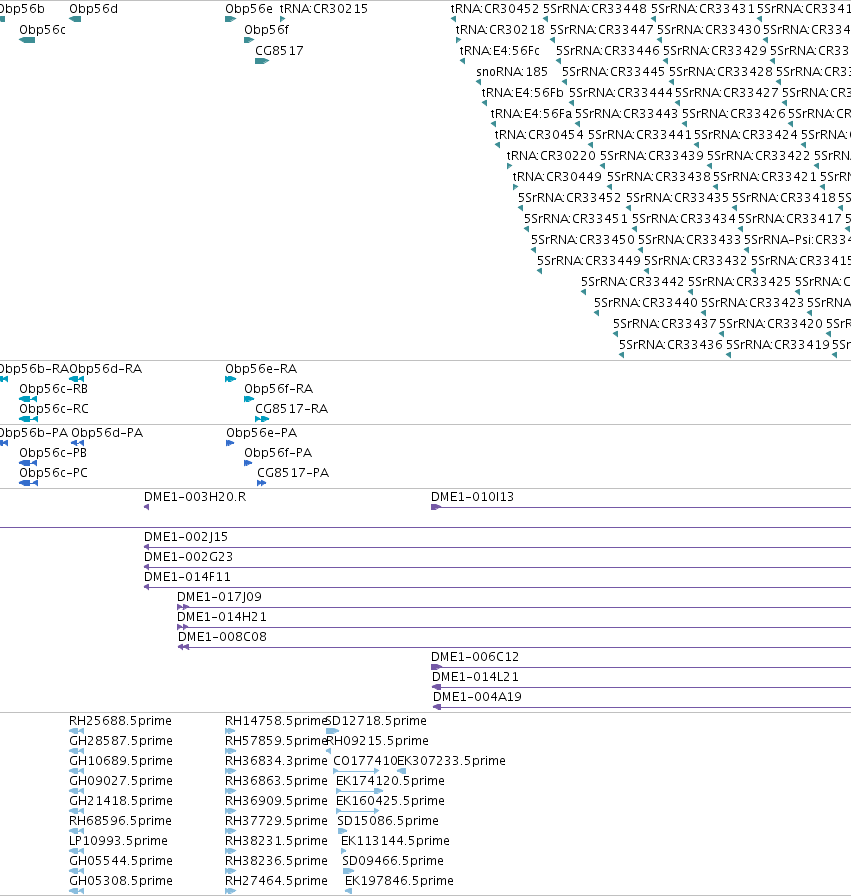
Task: Select the 5SrRNA:CR33449 feature label
Action: point(589,261)
